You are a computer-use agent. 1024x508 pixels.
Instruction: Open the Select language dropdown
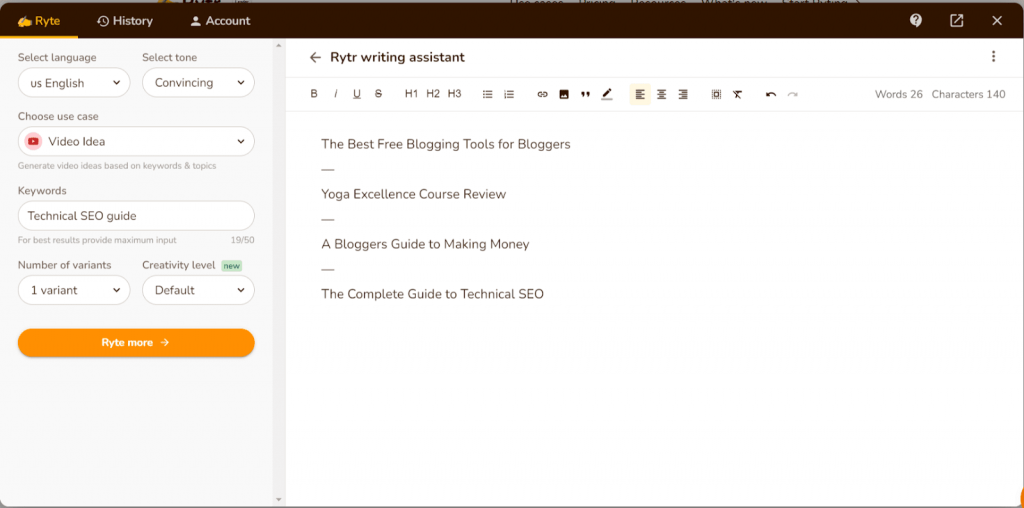coord(74,83)
